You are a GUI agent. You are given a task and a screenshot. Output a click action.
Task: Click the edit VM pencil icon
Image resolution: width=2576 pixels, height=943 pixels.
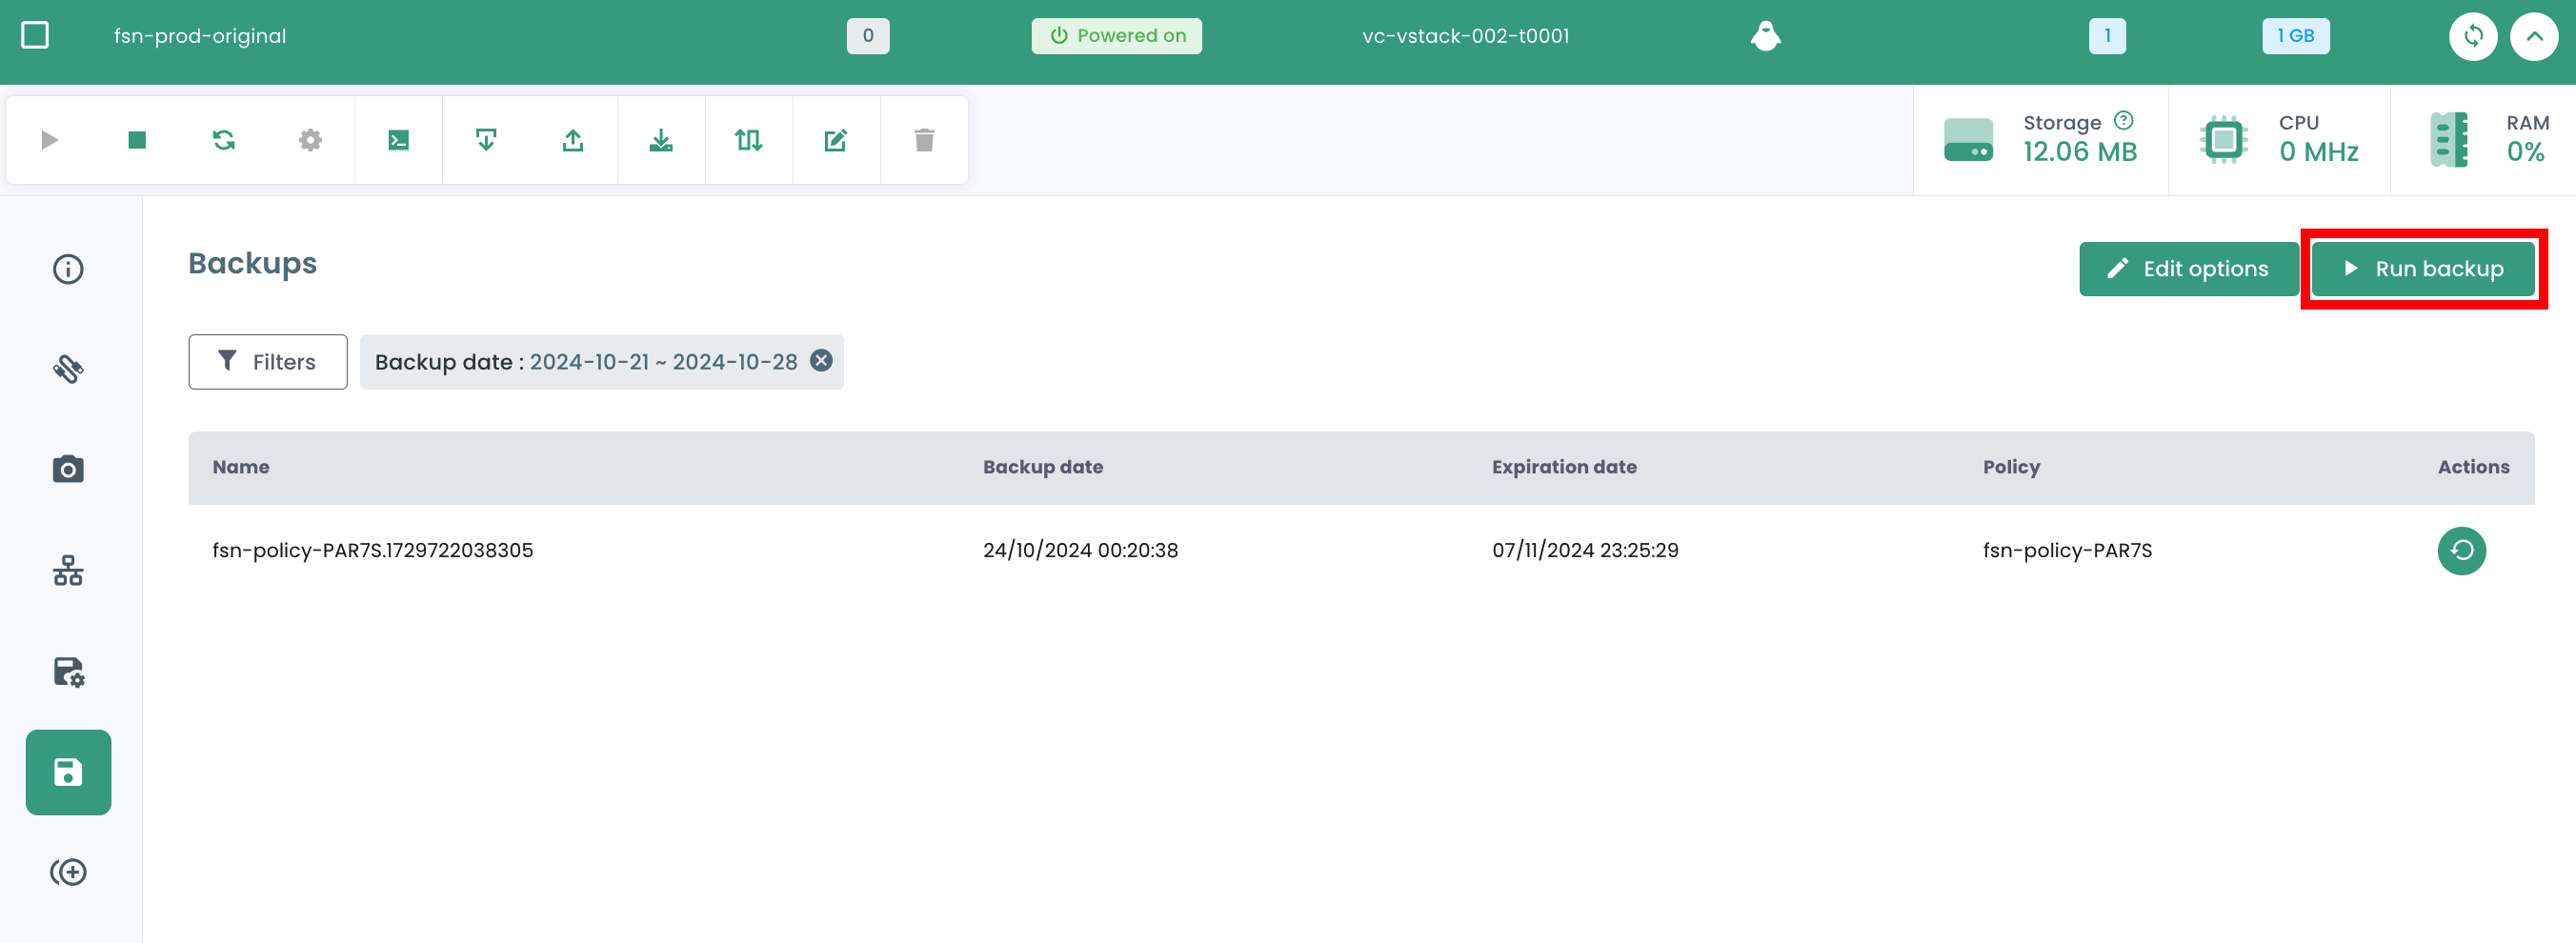click(x=836, y=140)
